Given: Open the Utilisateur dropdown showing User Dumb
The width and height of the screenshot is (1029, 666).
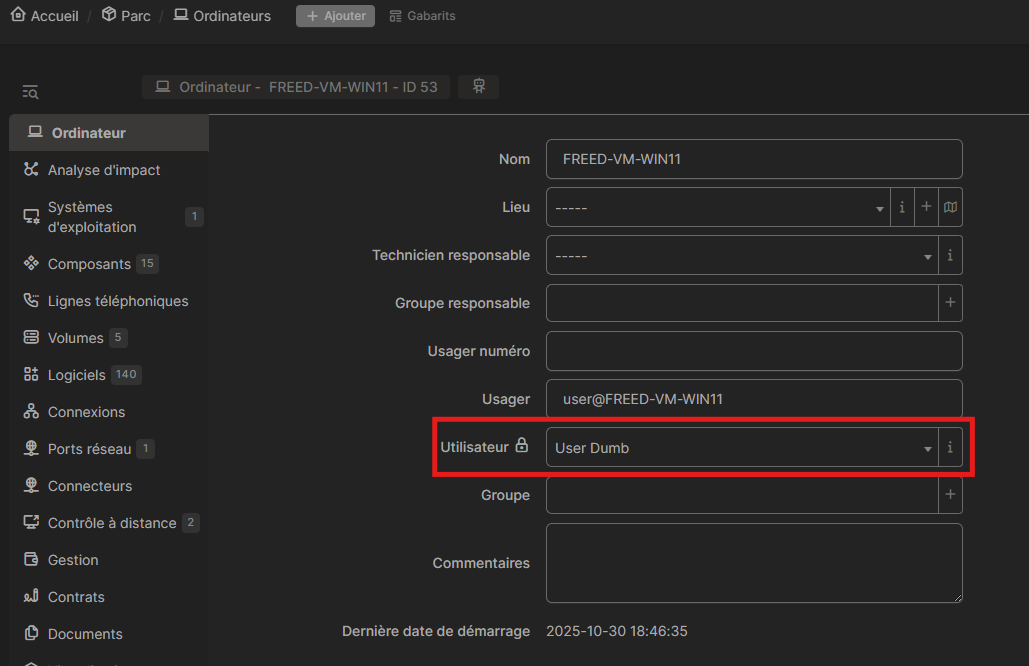Looking at the screenshot, I should click(x=741, y=447).
